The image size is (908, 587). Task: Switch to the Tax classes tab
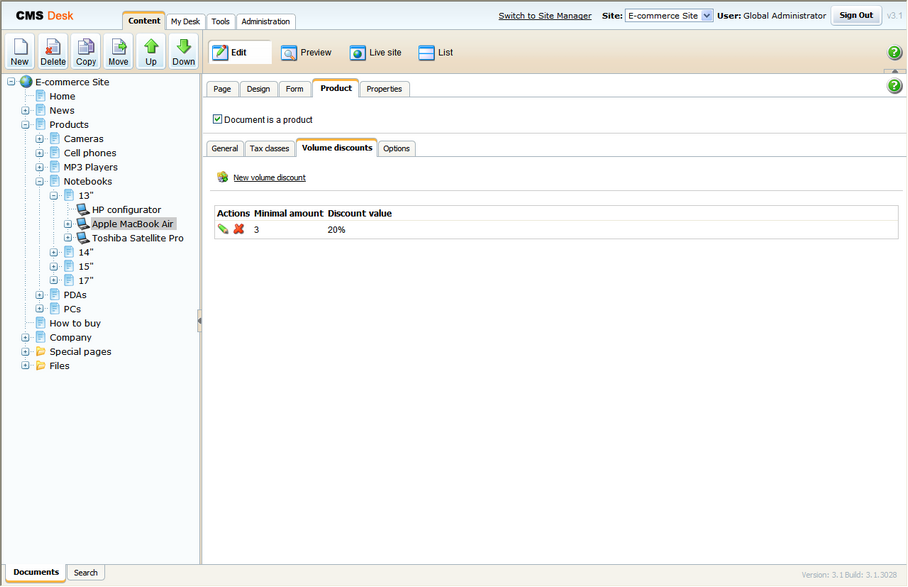coord(269,149)
